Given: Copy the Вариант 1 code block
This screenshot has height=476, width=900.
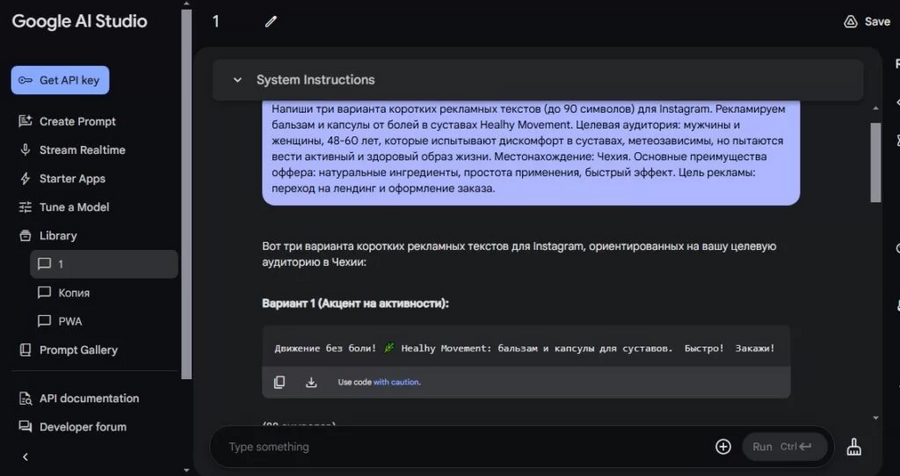Looking at the screenshot, I should 280,382.
